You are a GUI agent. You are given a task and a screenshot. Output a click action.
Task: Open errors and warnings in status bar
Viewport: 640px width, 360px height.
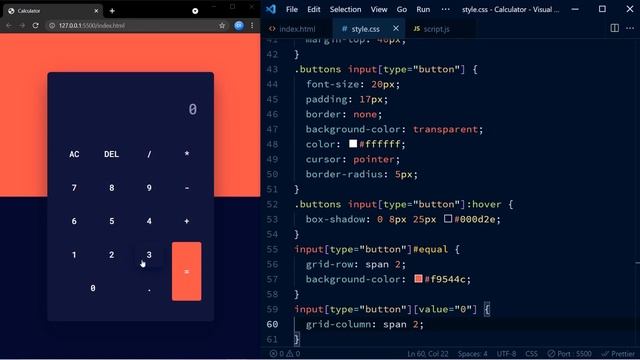[285, 354]
